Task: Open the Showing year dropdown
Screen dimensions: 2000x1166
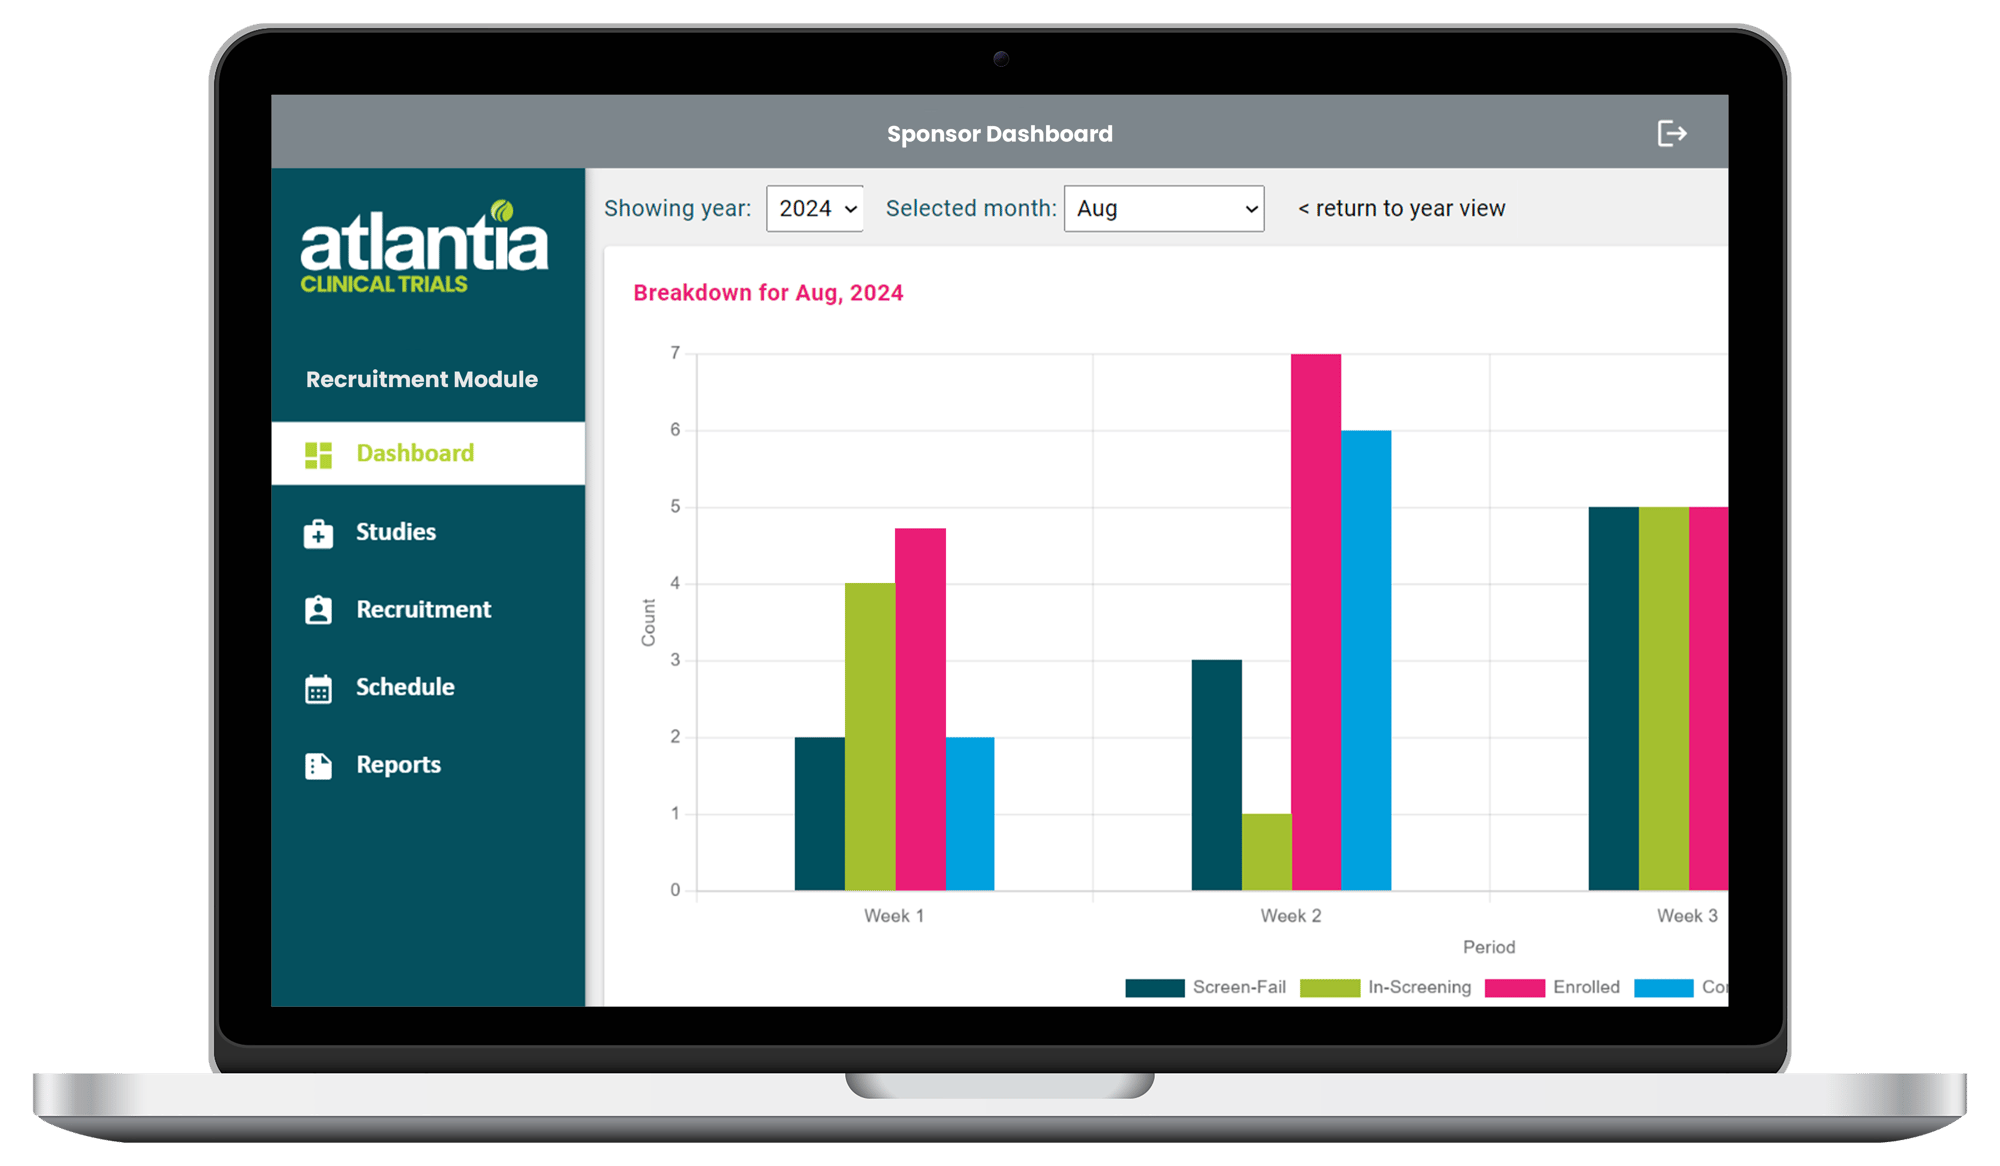Action: click(815, 208)
